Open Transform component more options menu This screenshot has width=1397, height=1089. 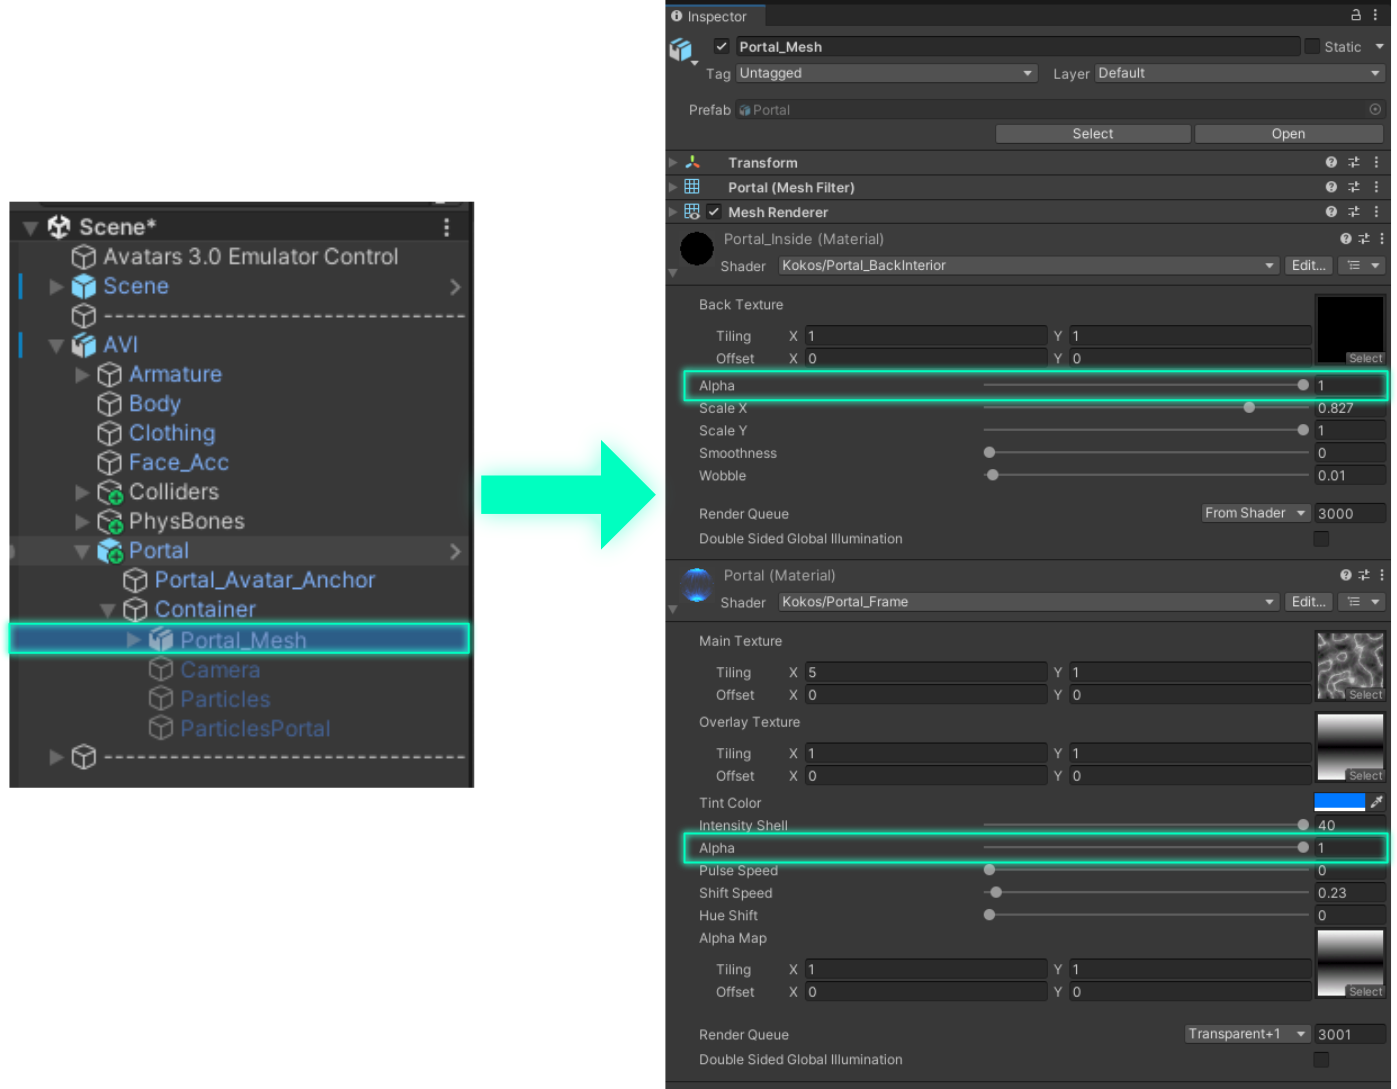pos(1376,162)
